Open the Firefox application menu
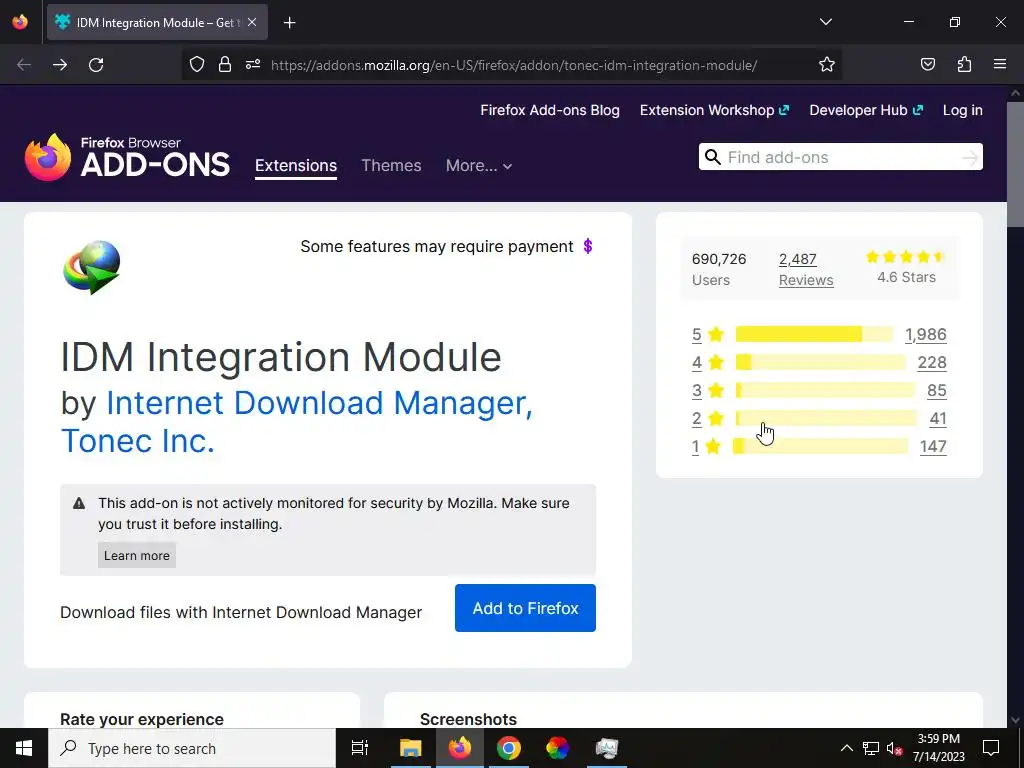1024x768 pixels. tap(1000, 65)
